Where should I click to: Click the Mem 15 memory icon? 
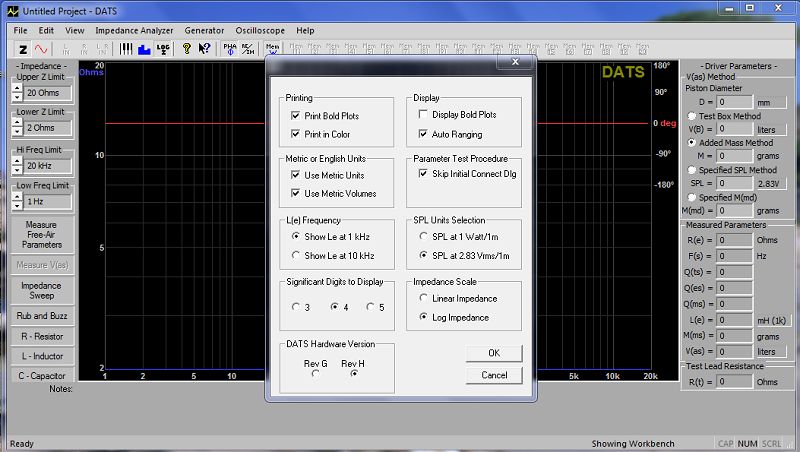pyautogui.click(x=551, y=49)
